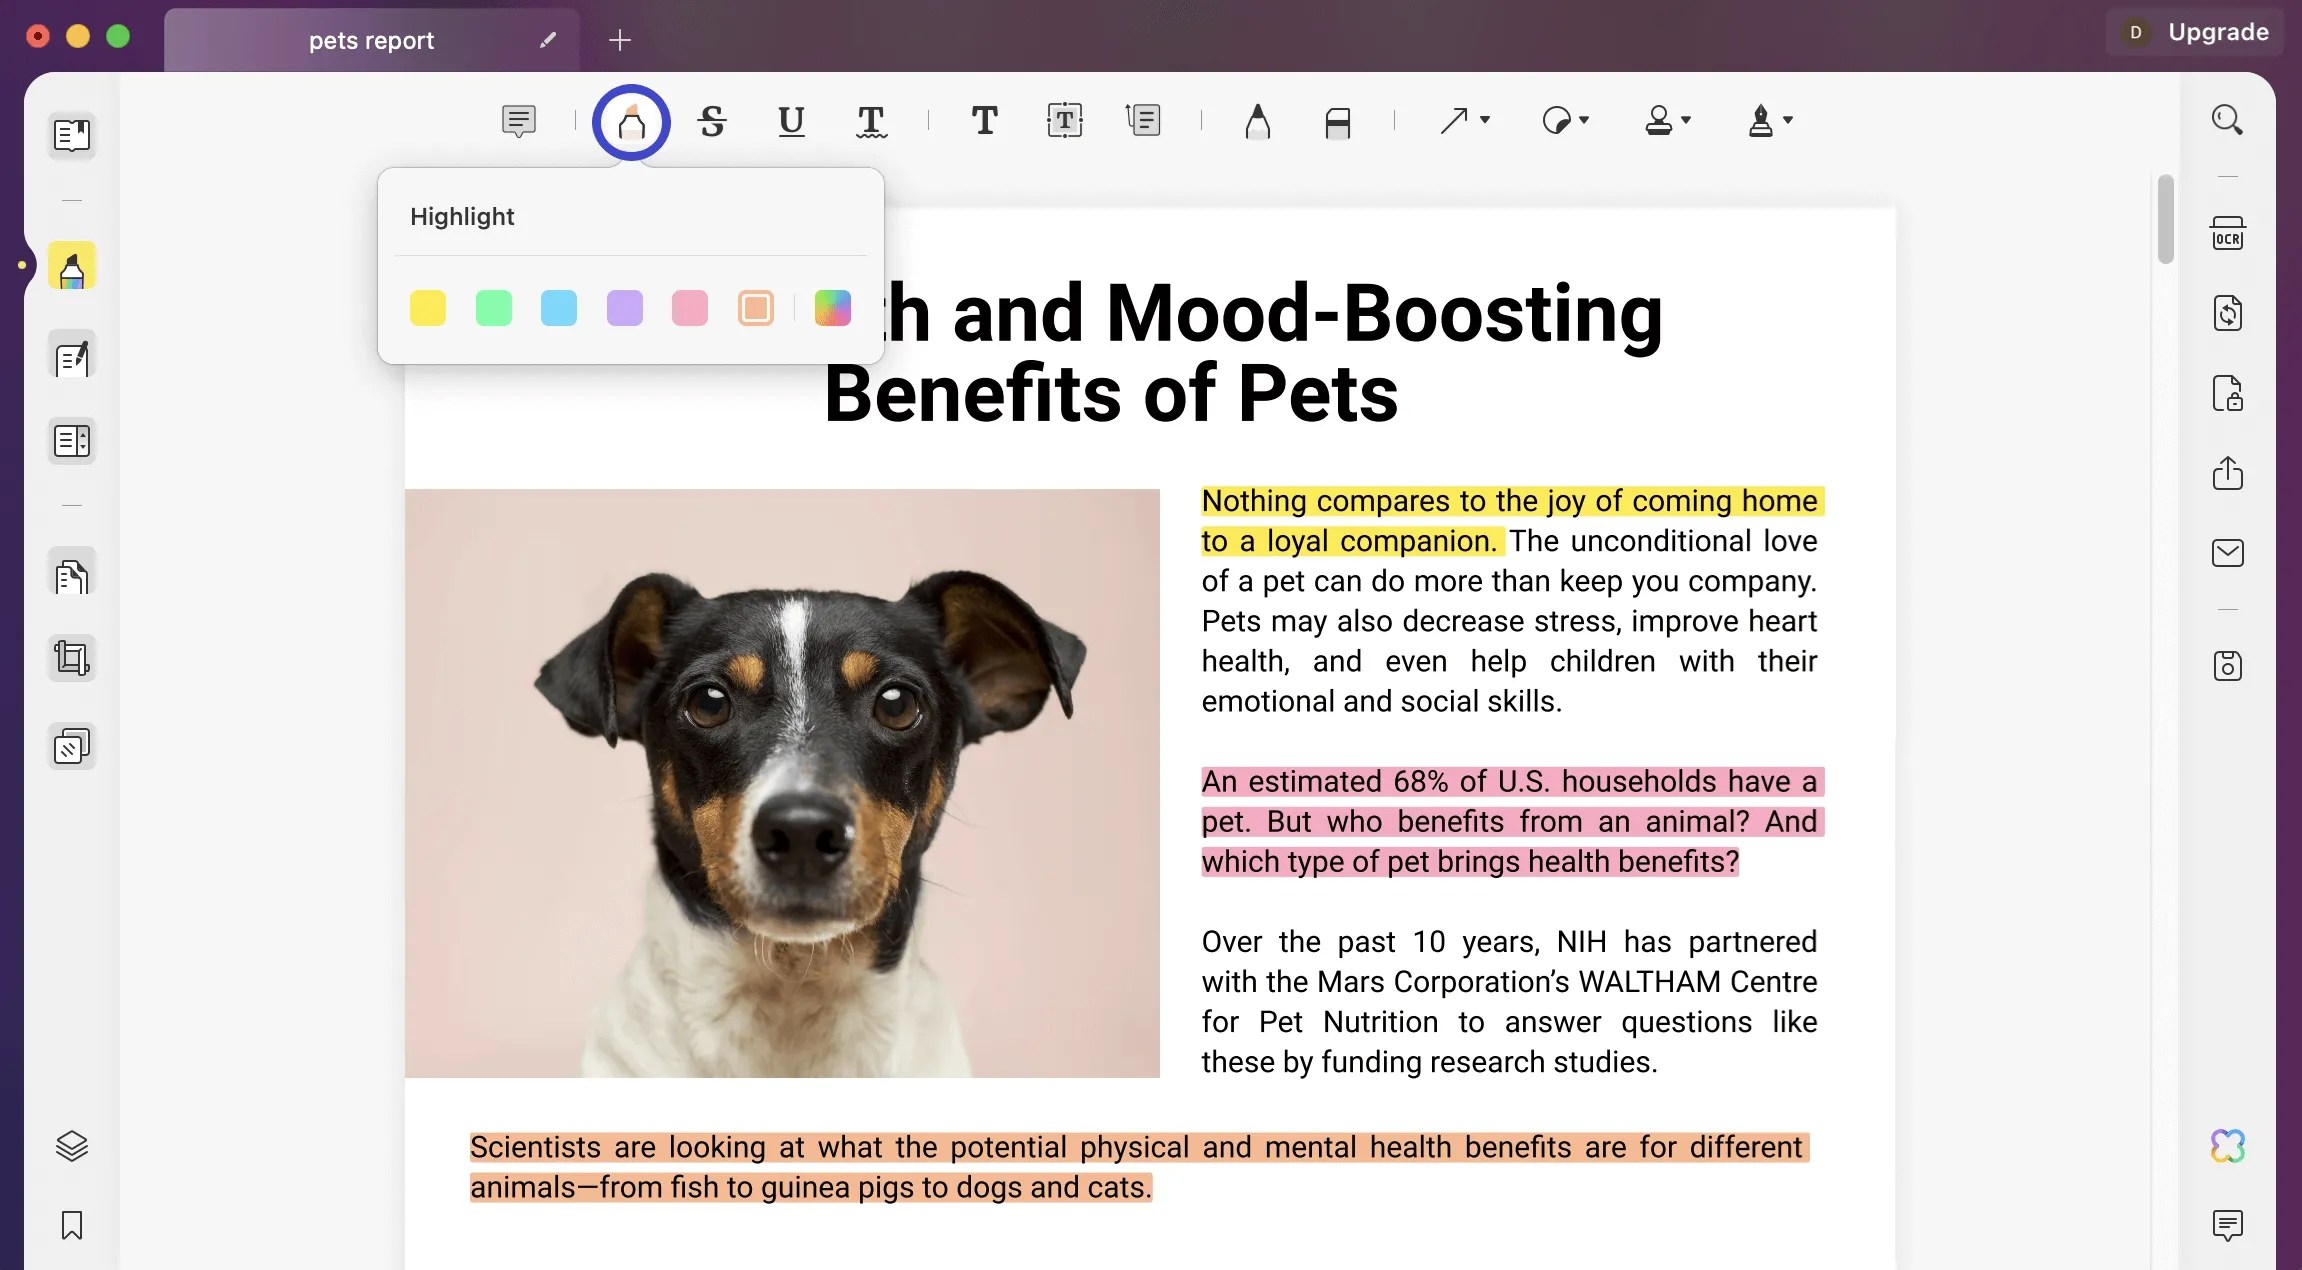Select the Pencil drawing tool
This screenshot has width=2302, height=1270.
click(1257, 121)
